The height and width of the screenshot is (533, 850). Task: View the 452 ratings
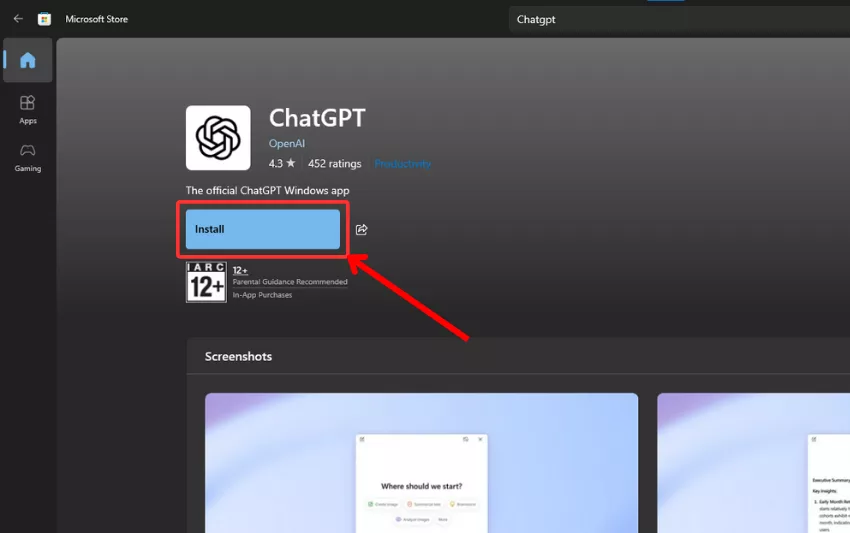(334, 164)
